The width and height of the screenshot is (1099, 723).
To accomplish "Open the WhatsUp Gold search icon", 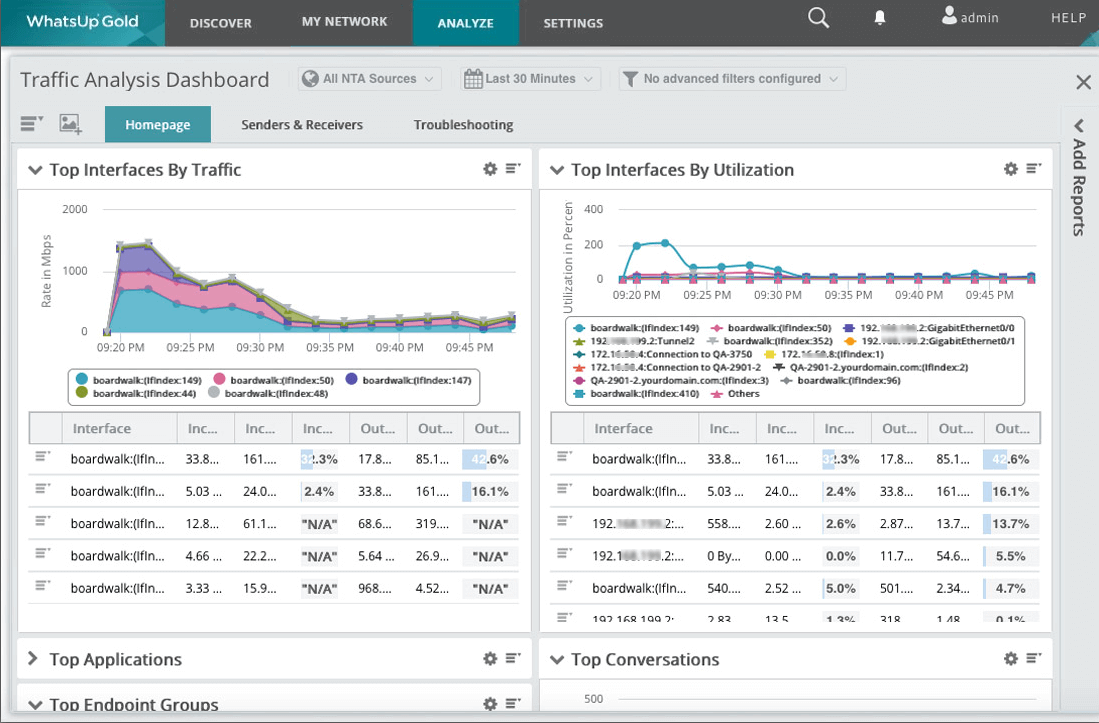I will pos(818,17).
